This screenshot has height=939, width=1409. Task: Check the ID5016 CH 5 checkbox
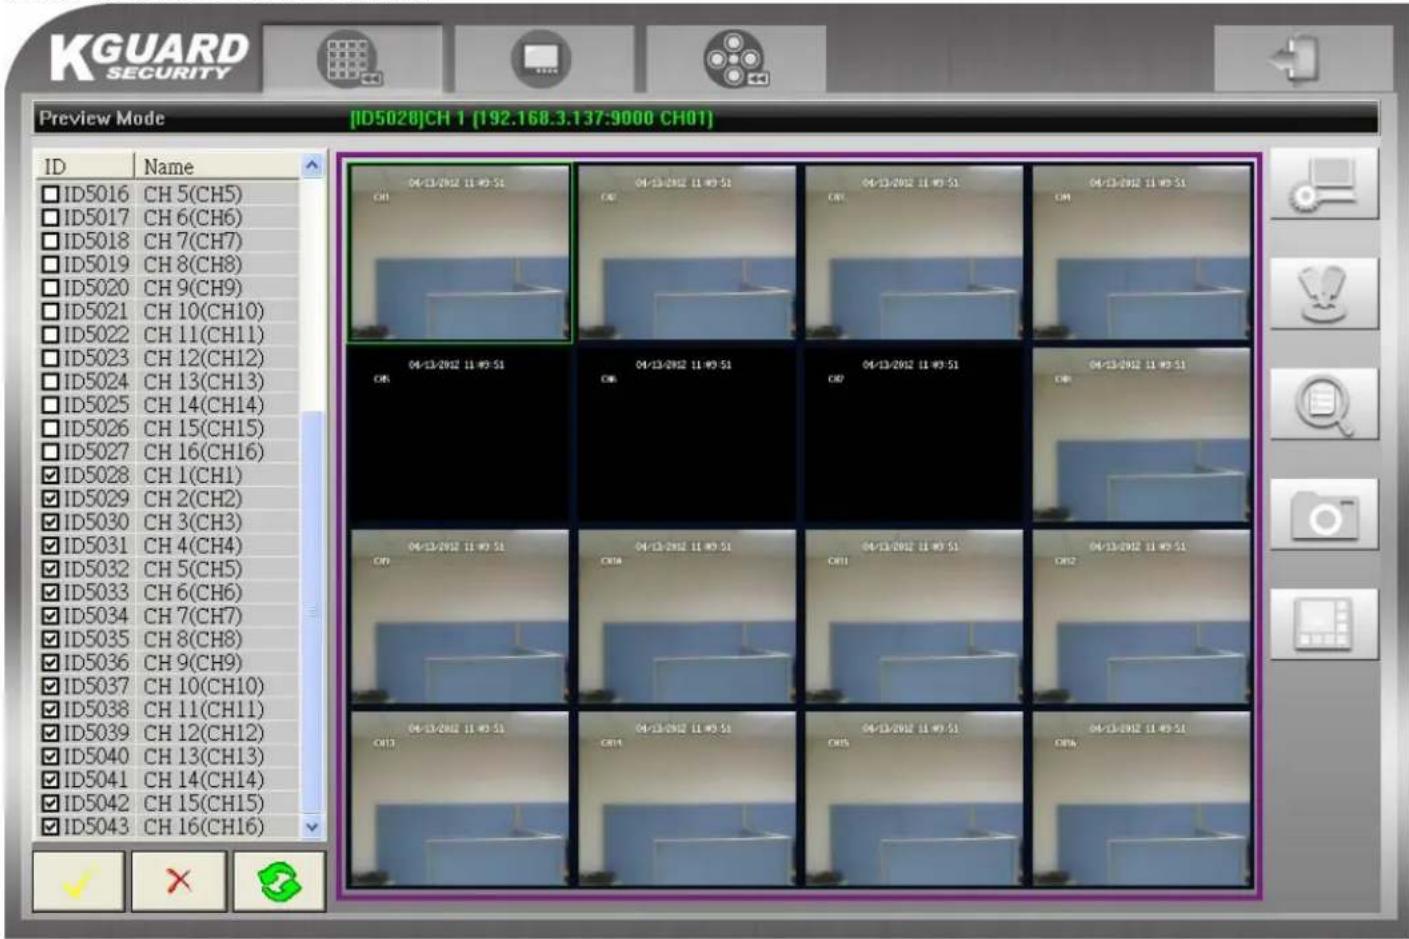pyautogui.click(x=50, y=194)
